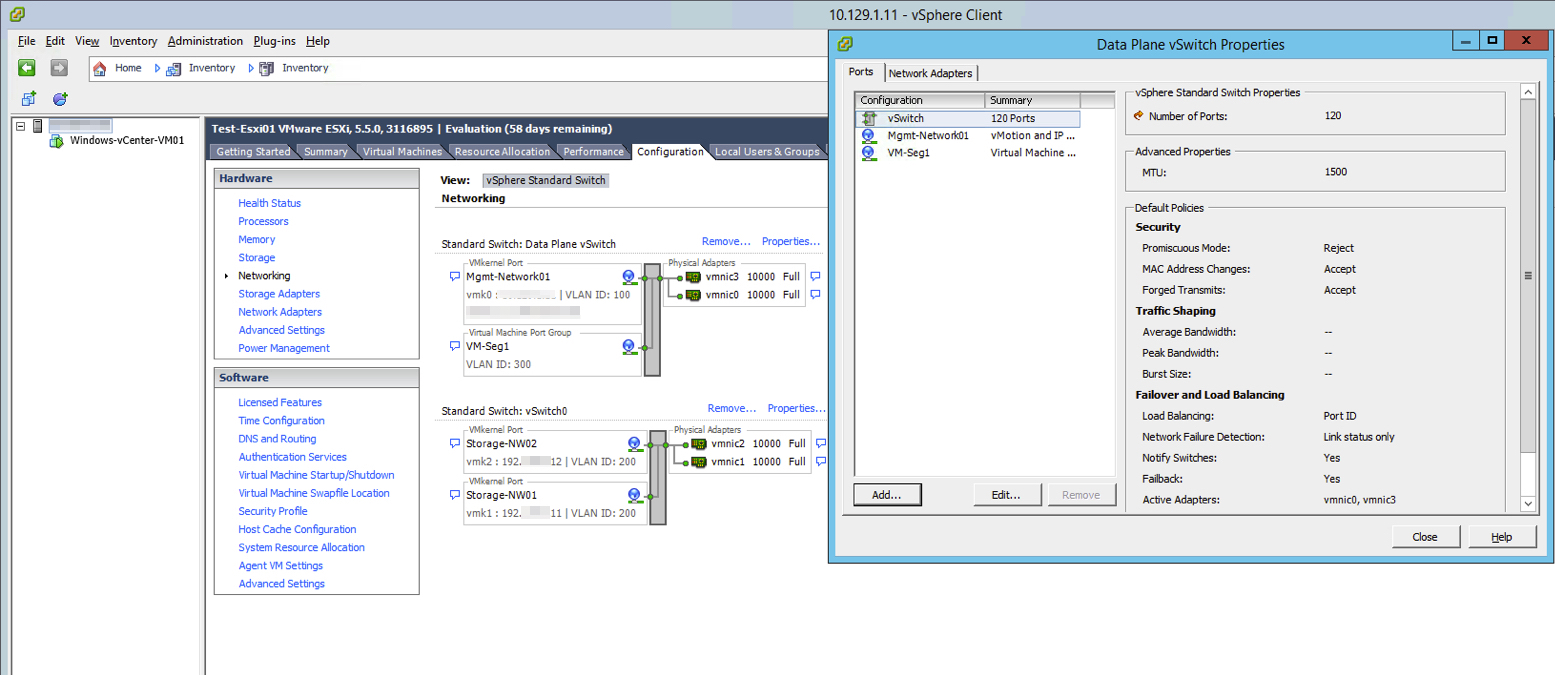Open the info bubble right of vmnic3
The width and height of the screenshot is (1555, 675).
[x=815, y=276]
